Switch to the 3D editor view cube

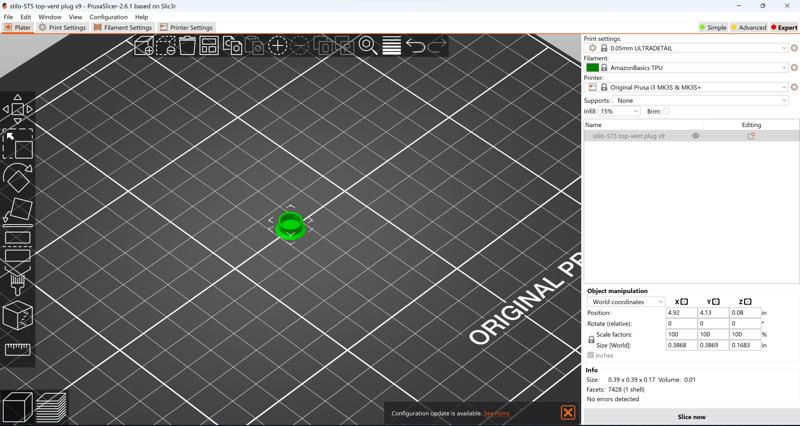point(17,407)
